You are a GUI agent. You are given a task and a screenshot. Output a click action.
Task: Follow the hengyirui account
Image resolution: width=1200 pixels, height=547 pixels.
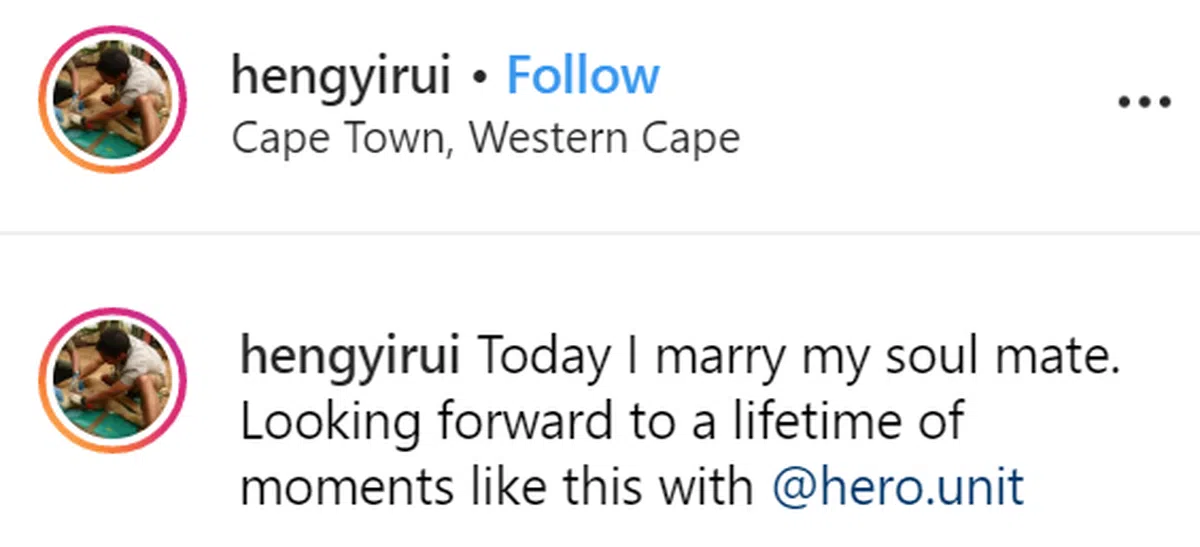(582, 77)
